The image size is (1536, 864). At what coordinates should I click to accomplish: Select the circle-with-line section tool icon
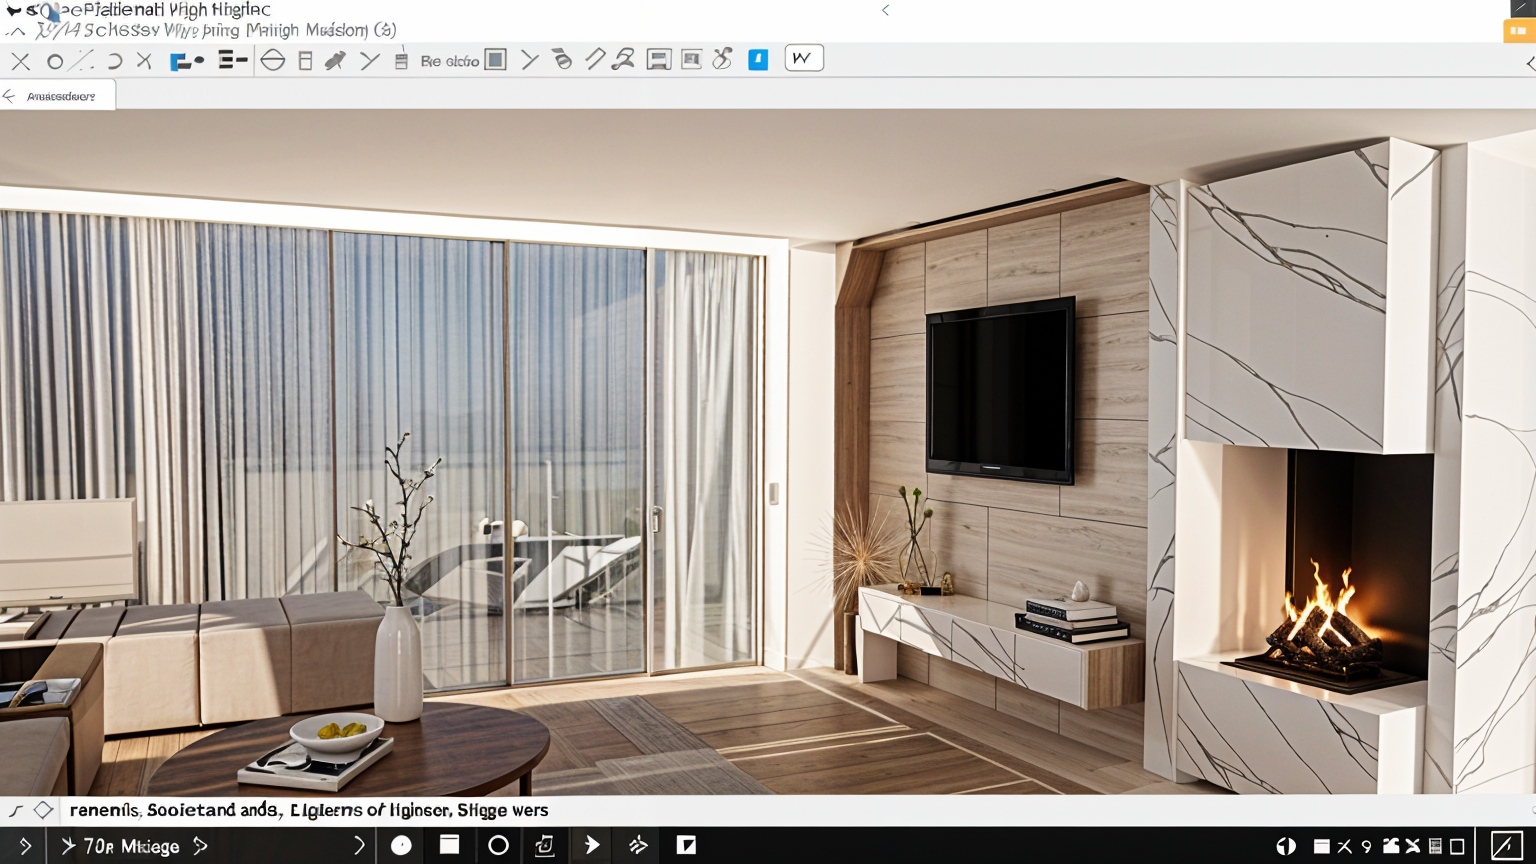pos(272,60)
